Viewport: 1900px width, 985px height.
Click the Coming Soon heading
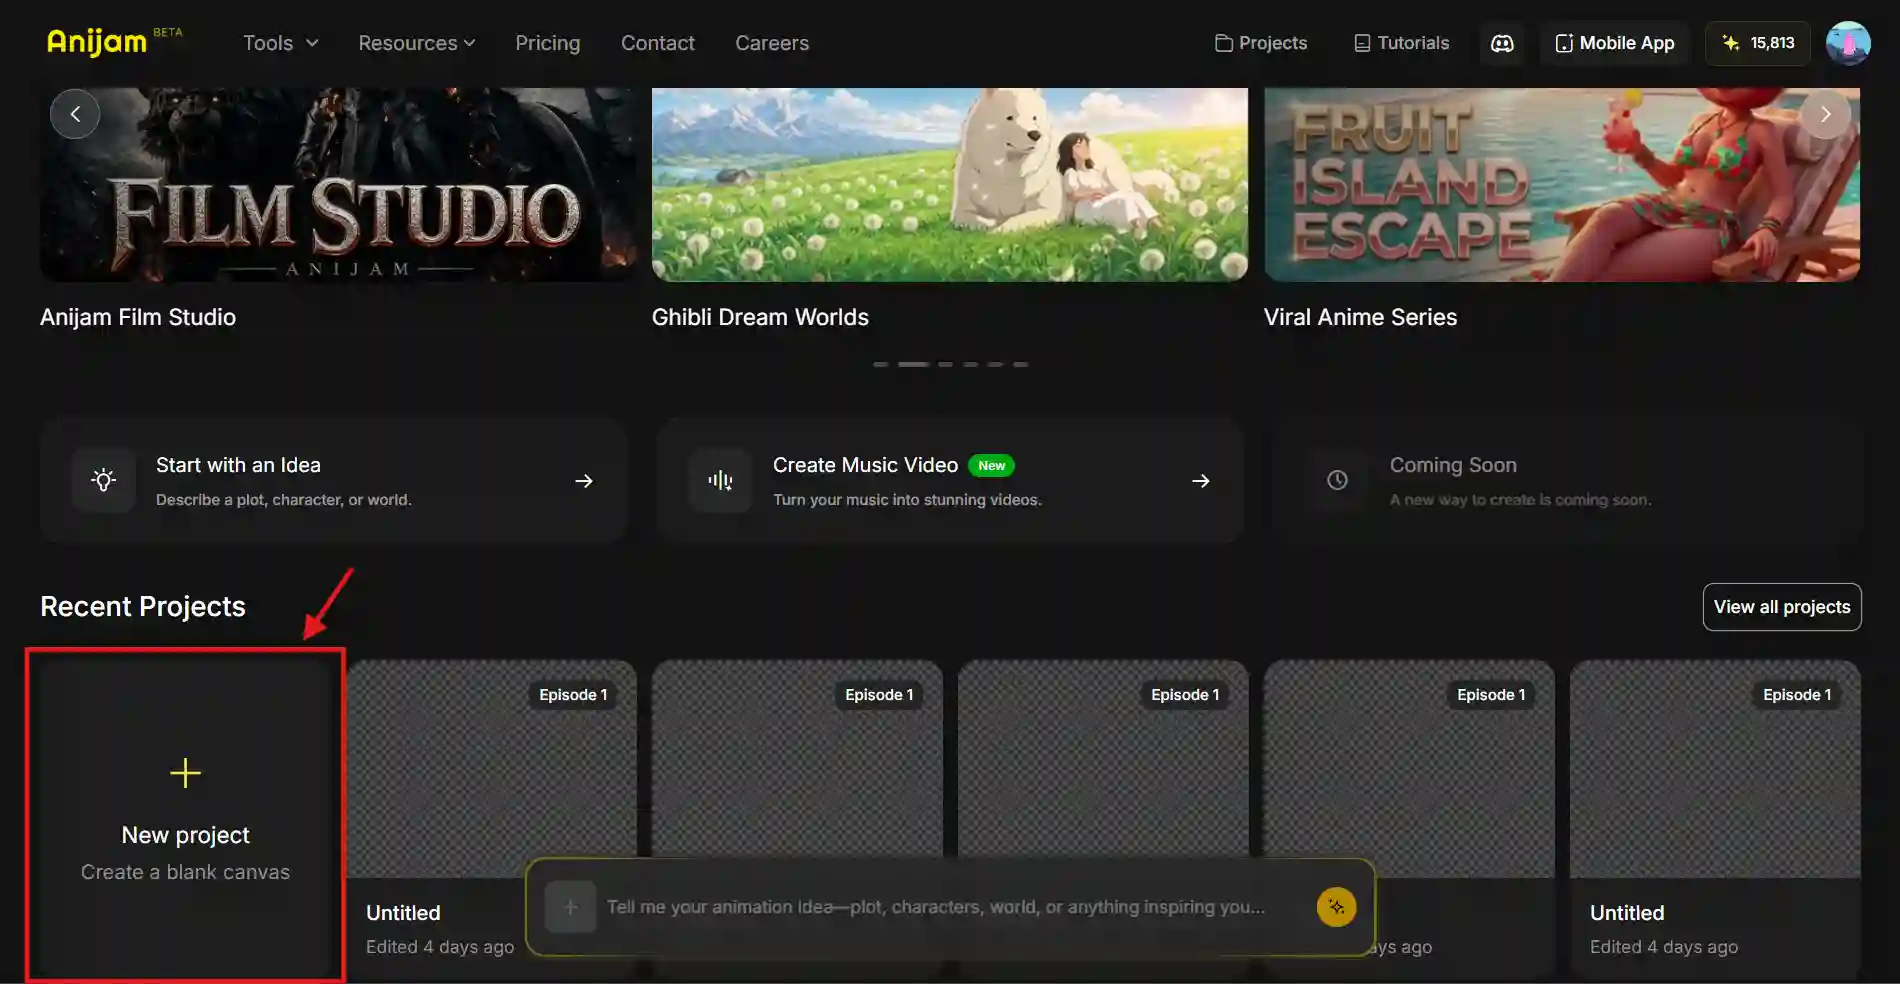[1453, 465]
